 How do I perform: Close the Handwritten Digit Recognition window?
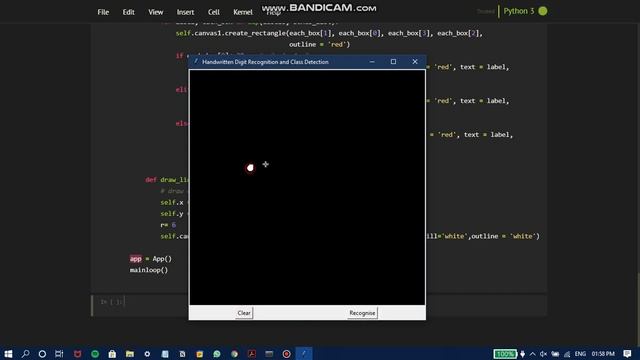(x=415, y=62)
